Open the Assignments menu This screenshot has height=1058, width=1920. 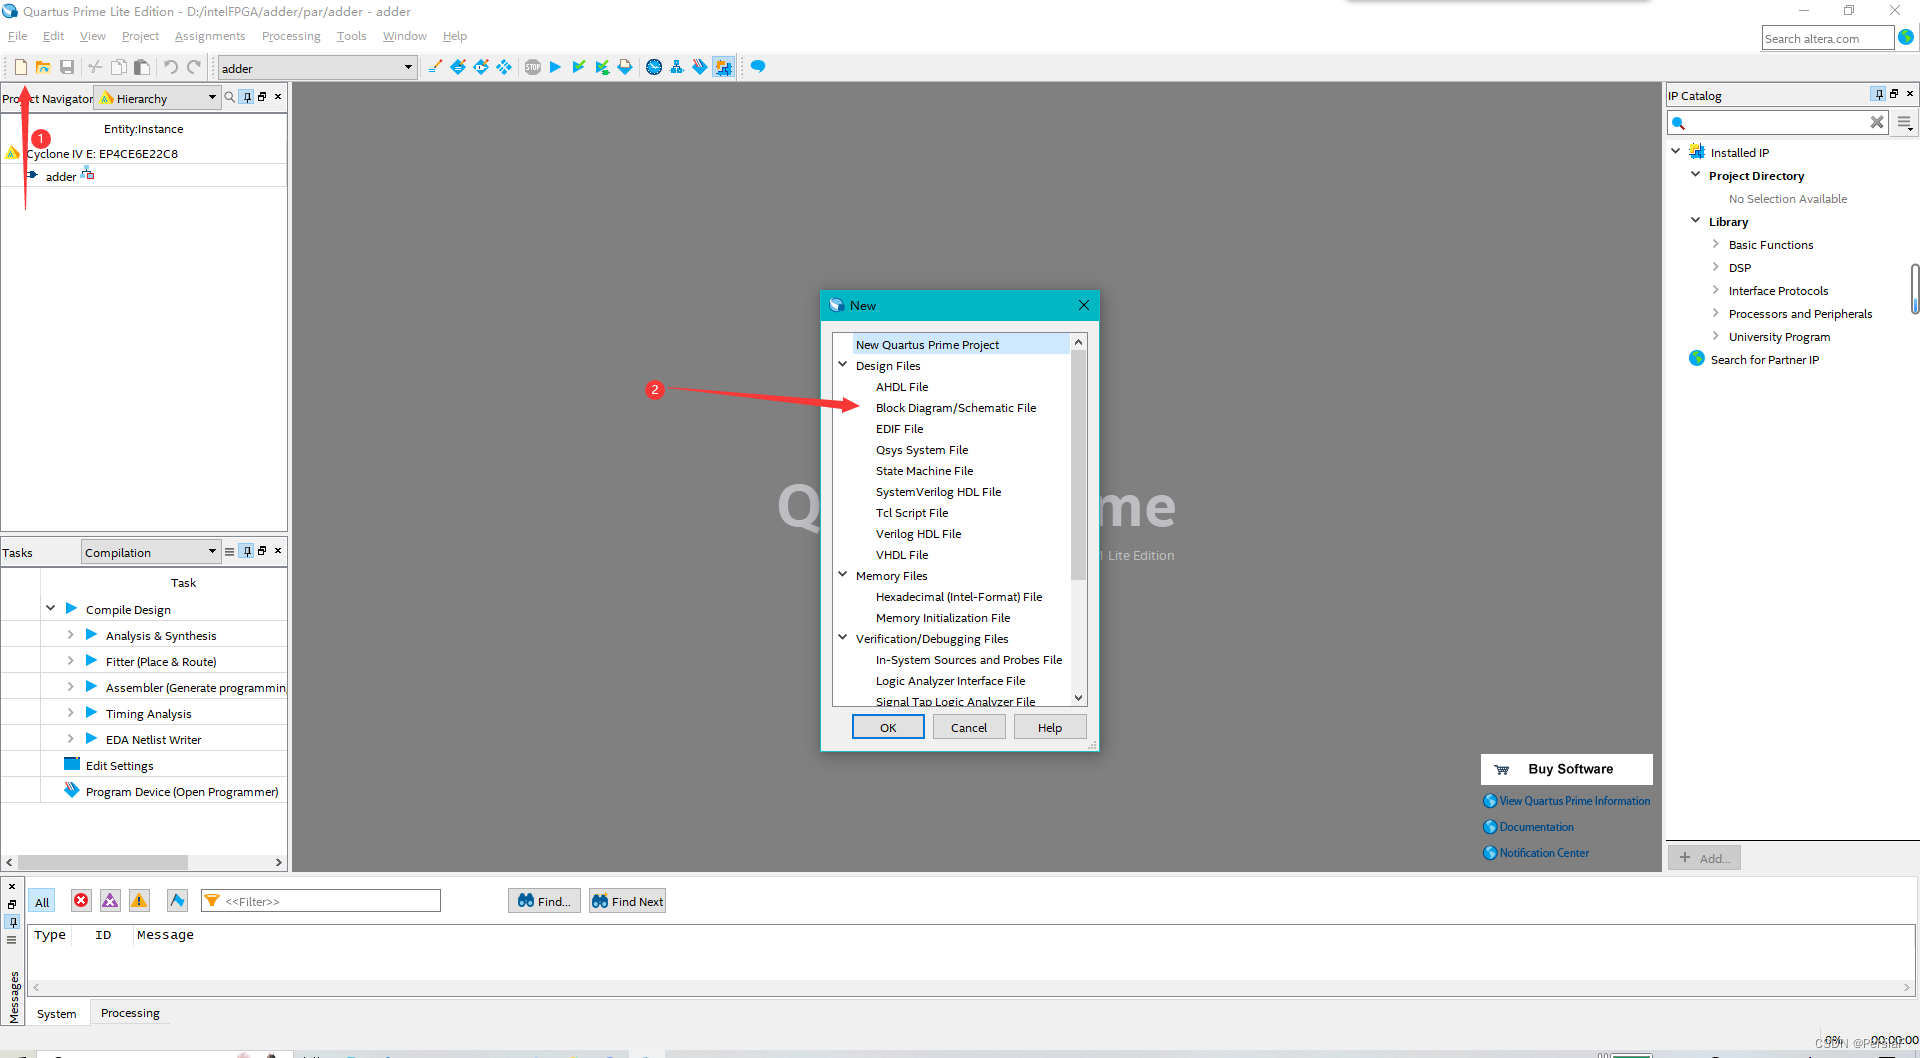coord(210,36)
